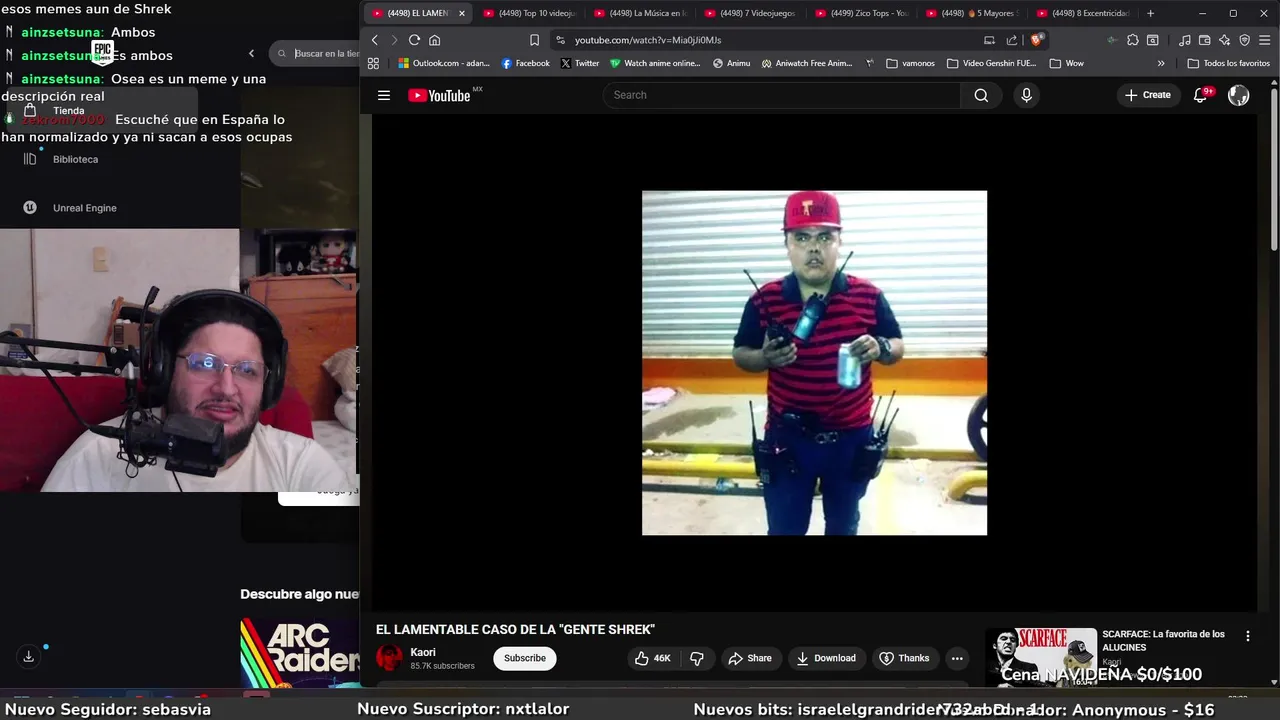Start voice search with microphone icon
The width and height of the screenshot is (1280, 720).
click(x=1026, y=95)
